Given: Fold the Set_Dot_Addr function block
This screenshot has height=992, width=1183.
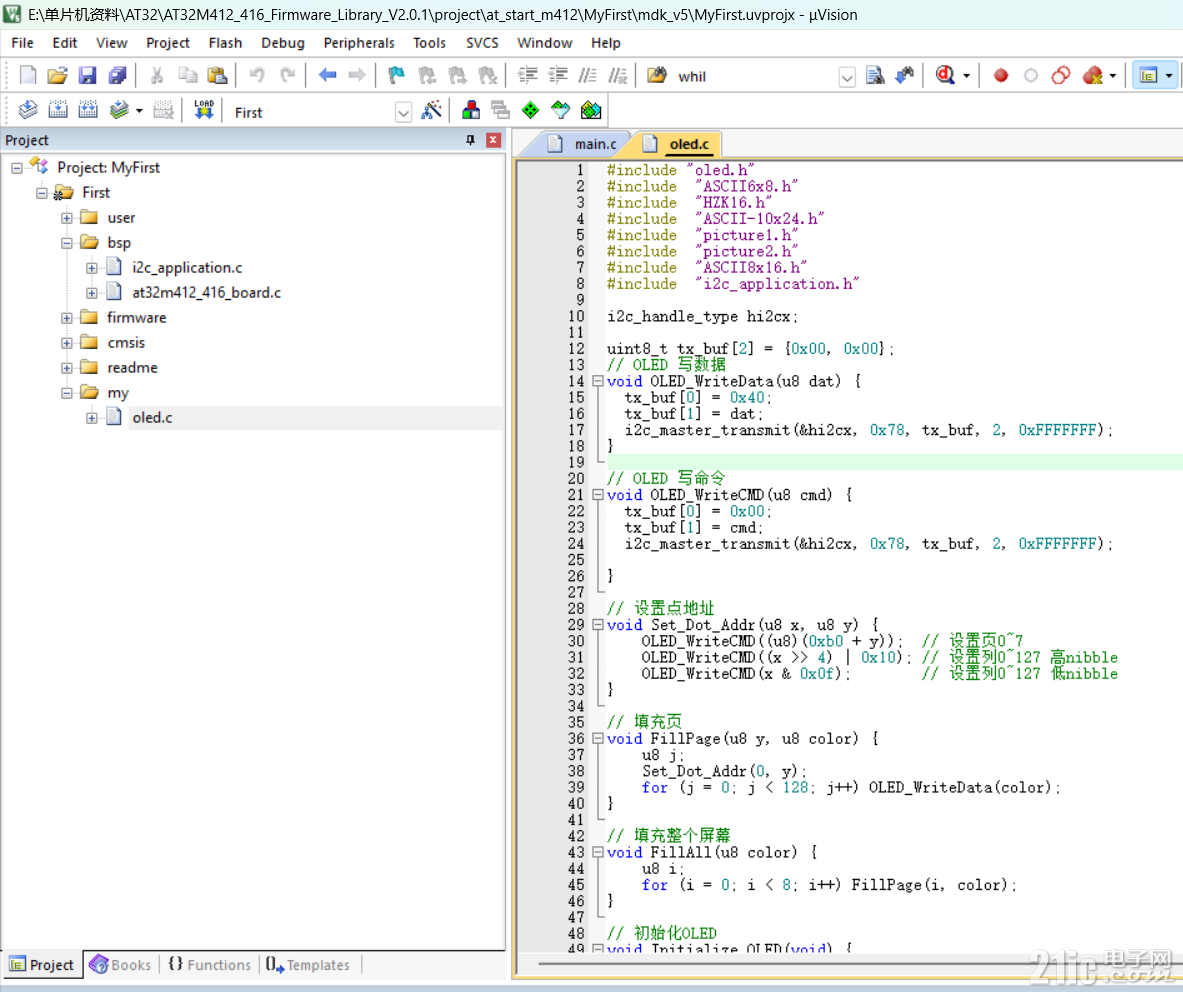Looking at the screenshot, I should (x=598, y=625).
